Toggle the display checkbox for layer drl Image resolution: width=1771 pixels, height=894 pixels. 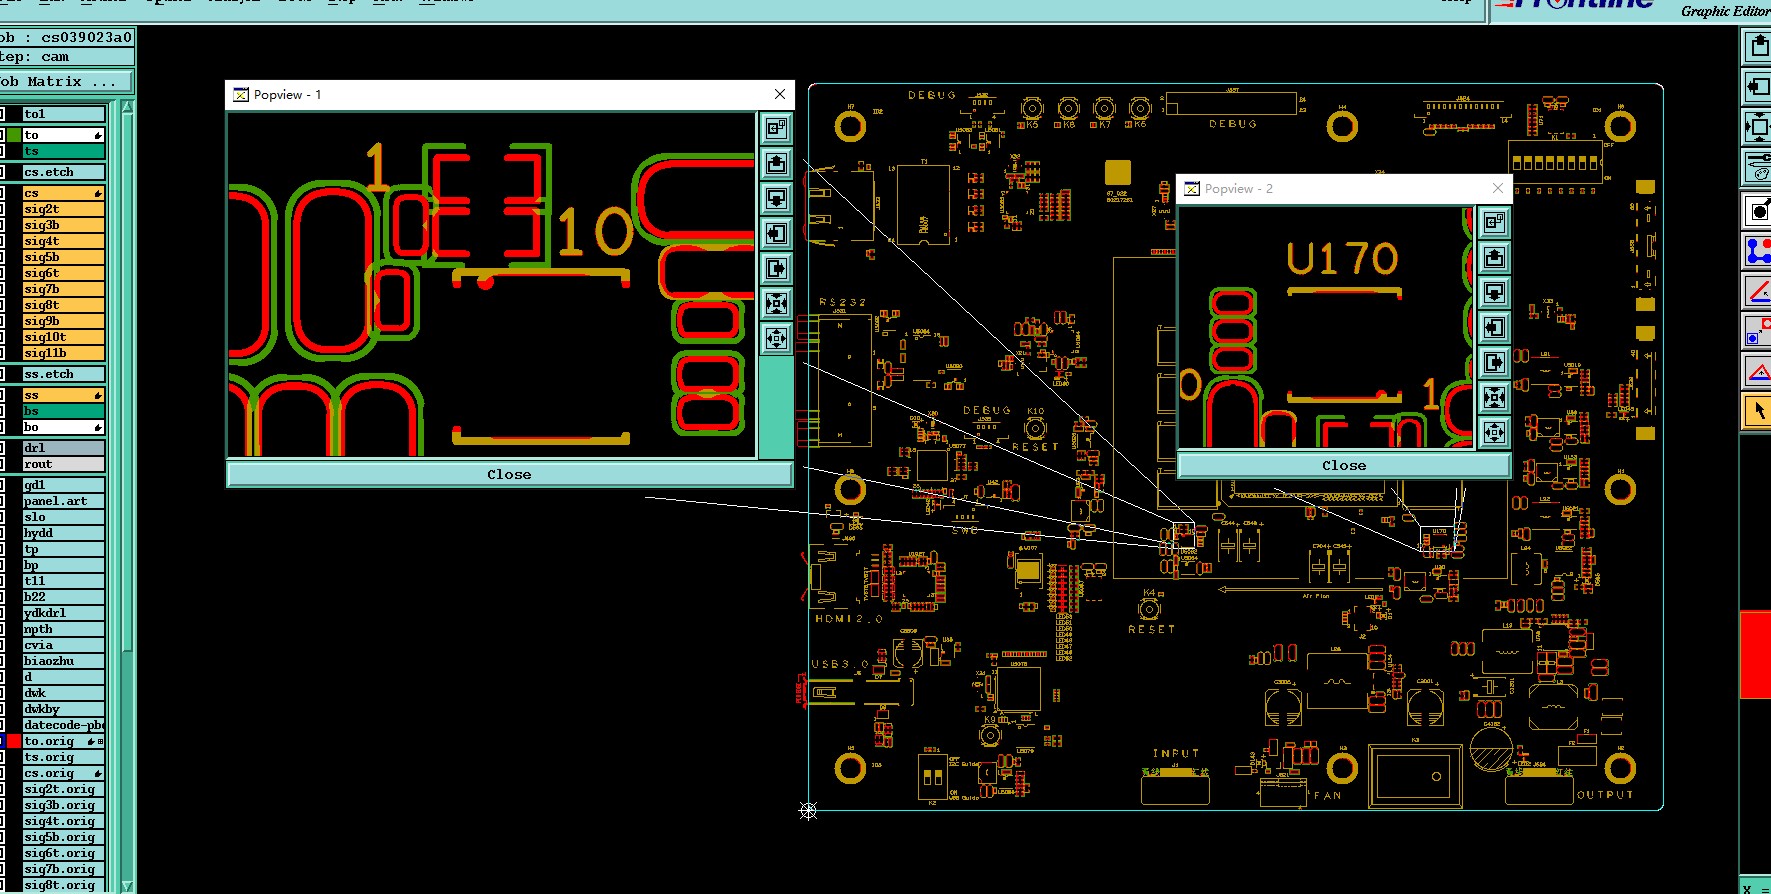2,448
